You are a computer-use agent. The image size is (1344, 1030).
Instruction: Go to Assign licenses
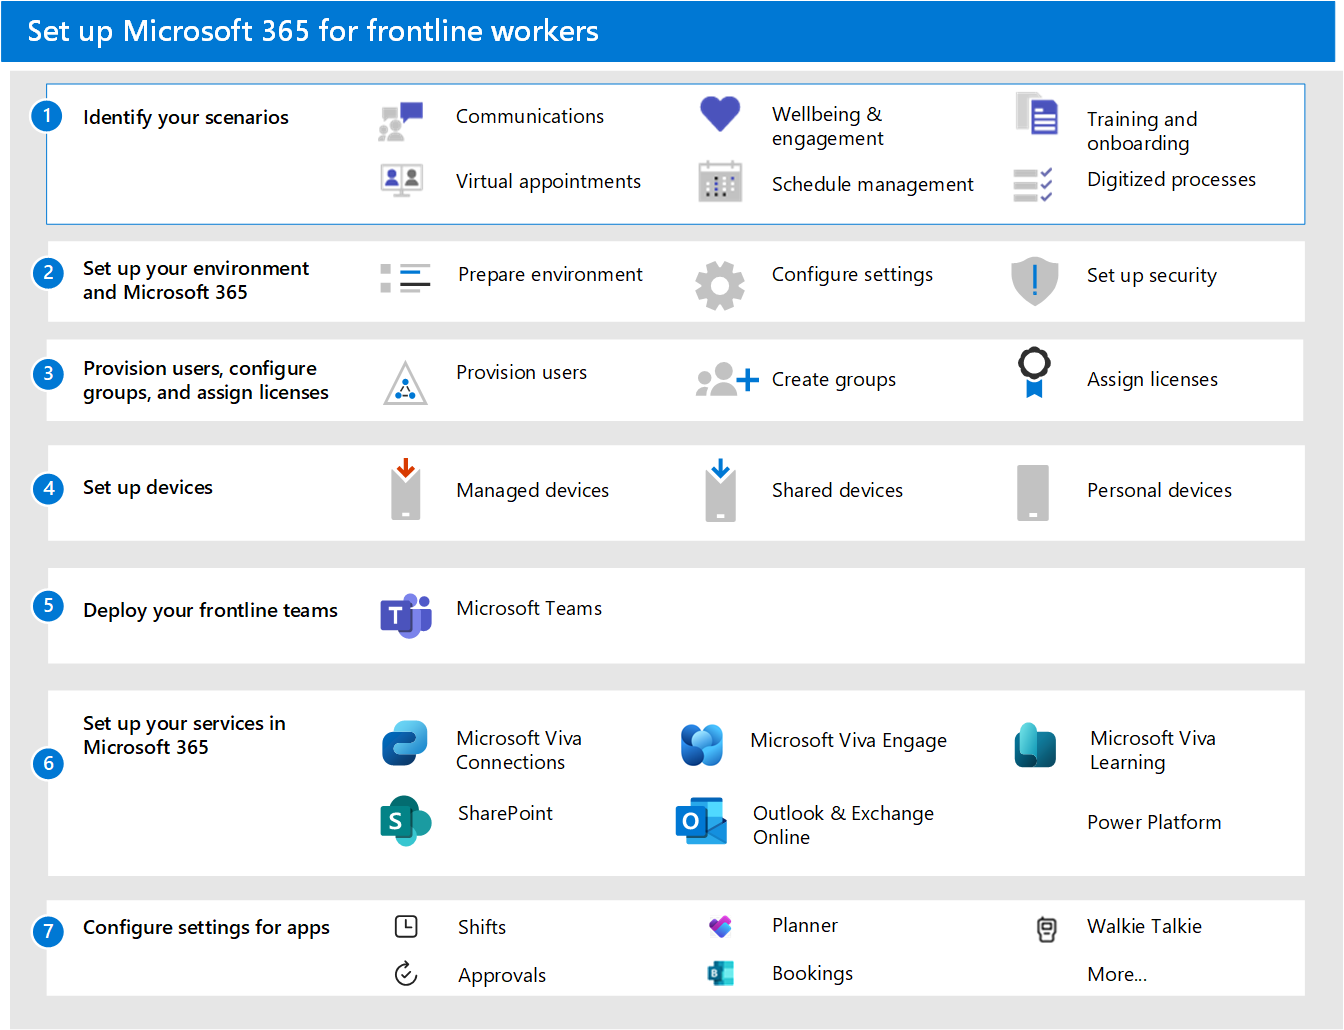pyautogui.click(x=1152, y=379)
